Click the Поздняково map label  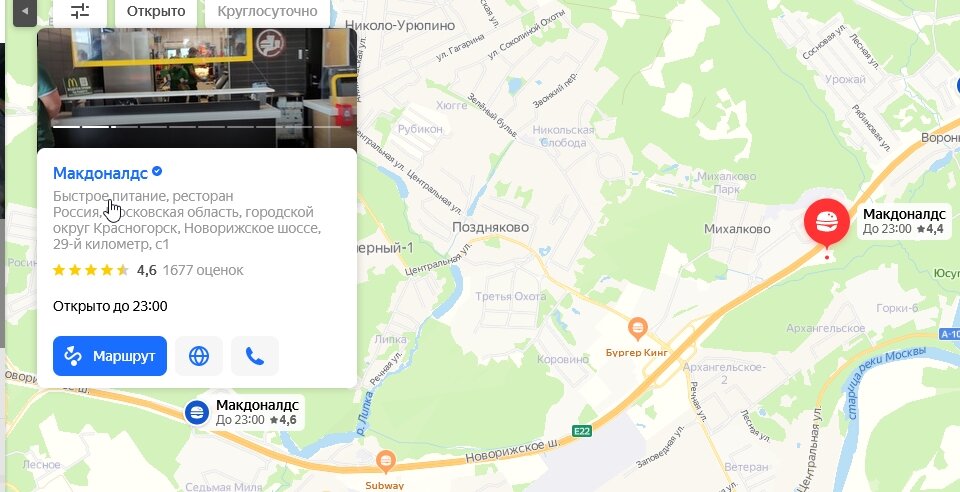point(490,227)
